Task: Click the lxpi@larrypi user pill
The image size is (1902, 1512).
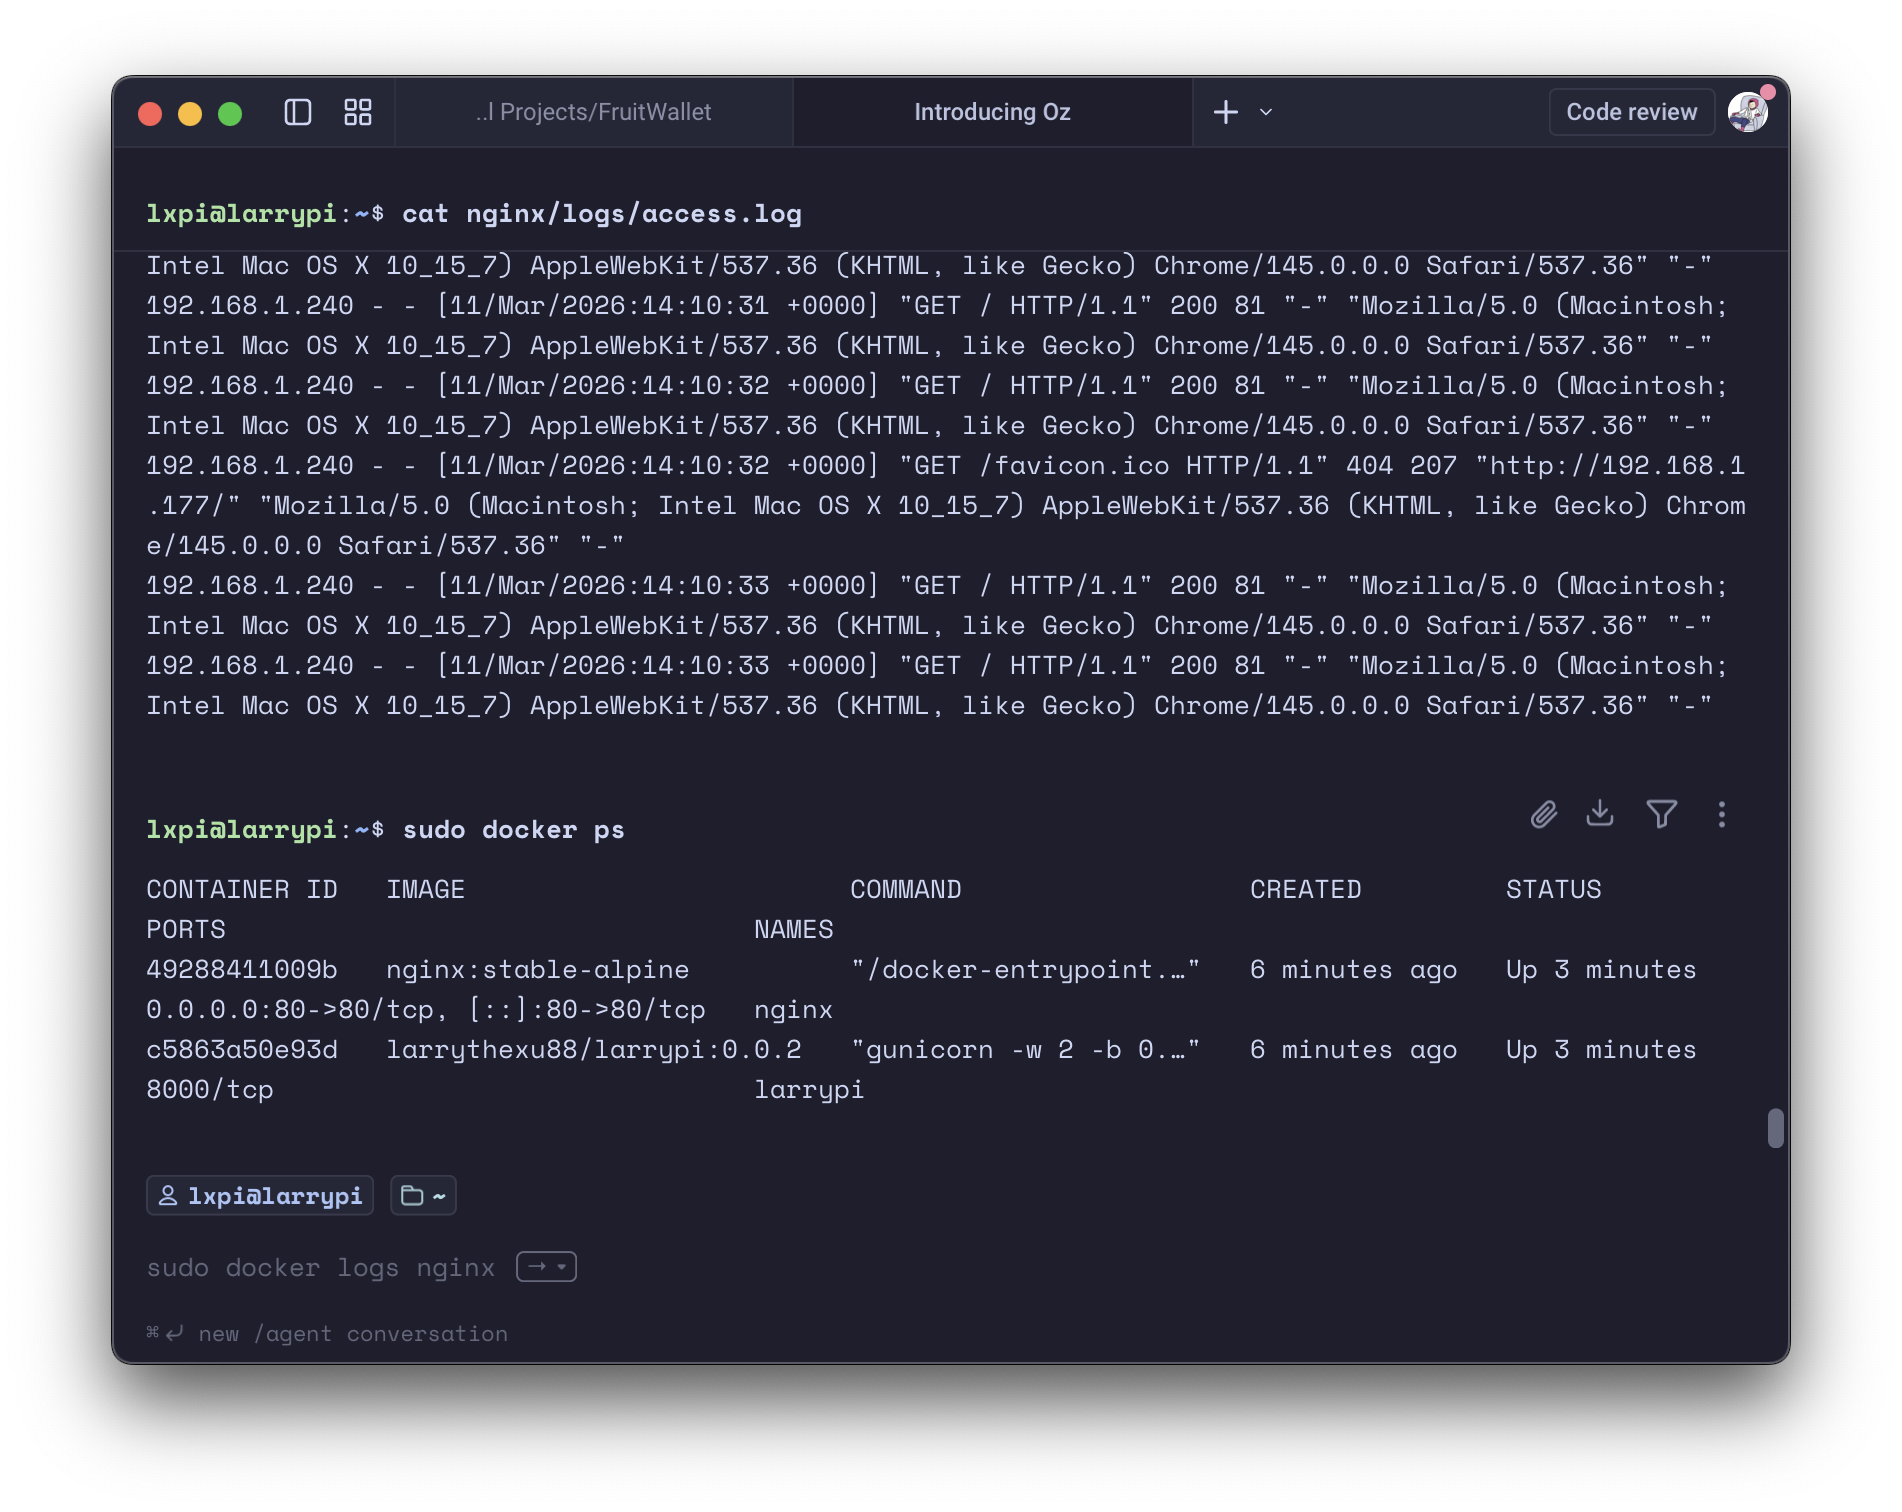Action: click(x=258, y=1195)
